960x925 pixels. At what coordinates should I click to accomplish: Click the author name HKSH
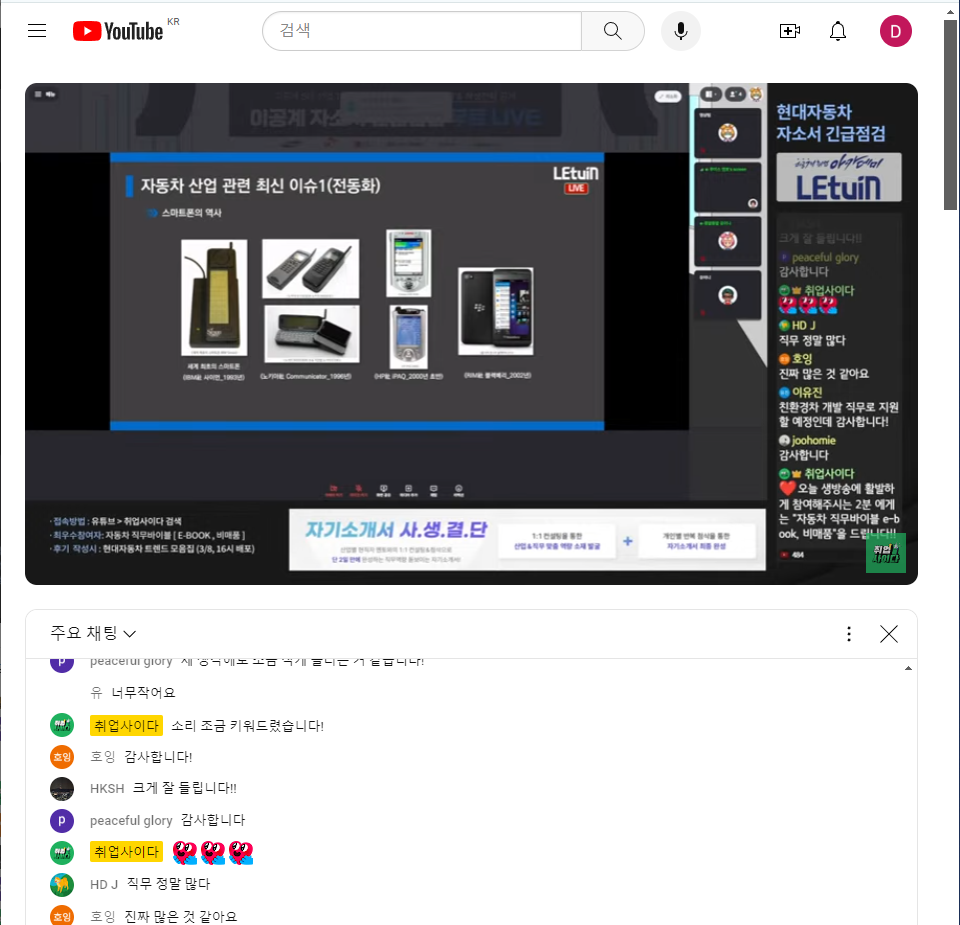(107, 788)
